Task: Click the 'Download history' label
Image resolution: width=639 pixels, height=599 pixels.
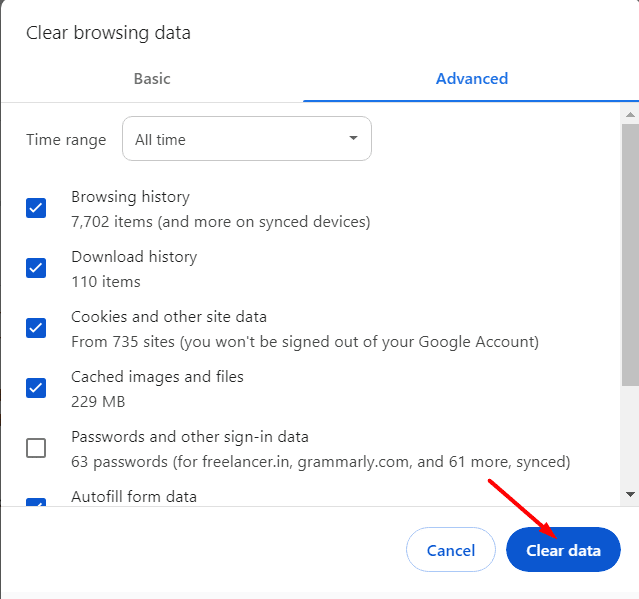Action: point(134,257)
